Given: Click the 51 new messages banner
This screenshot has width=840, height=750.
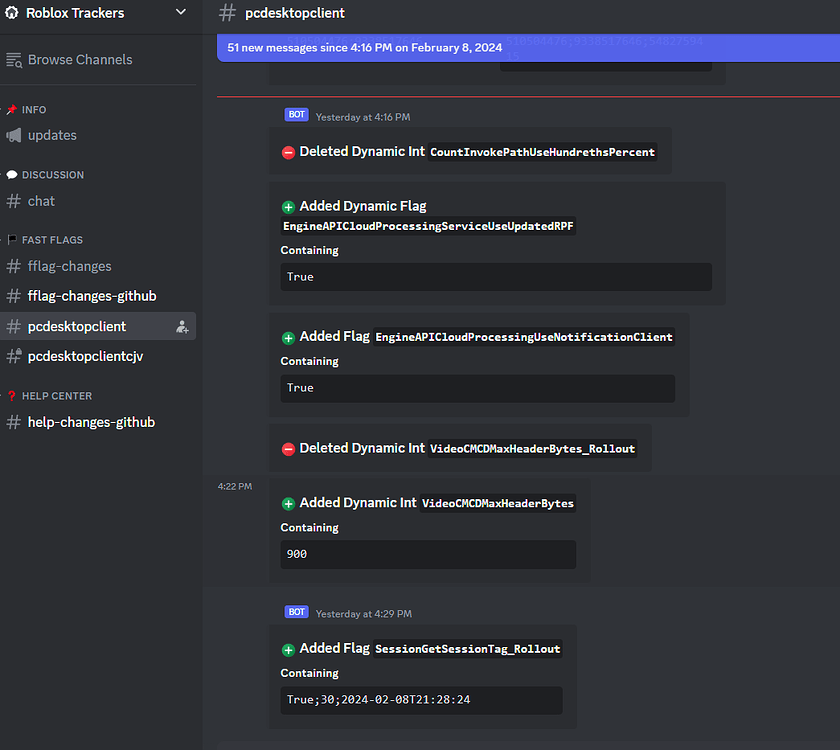Looking at the screenshot, I should coord(528,48).
